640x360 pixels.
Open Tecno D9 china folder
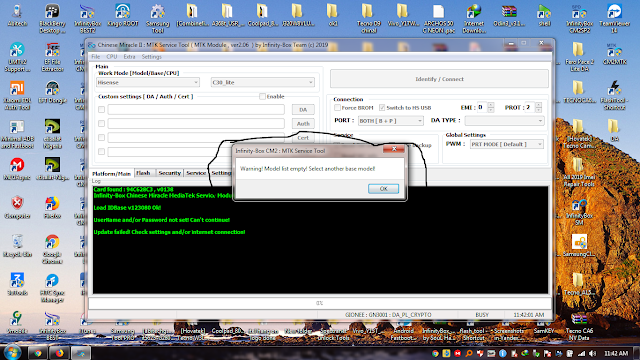pos(369,18)
